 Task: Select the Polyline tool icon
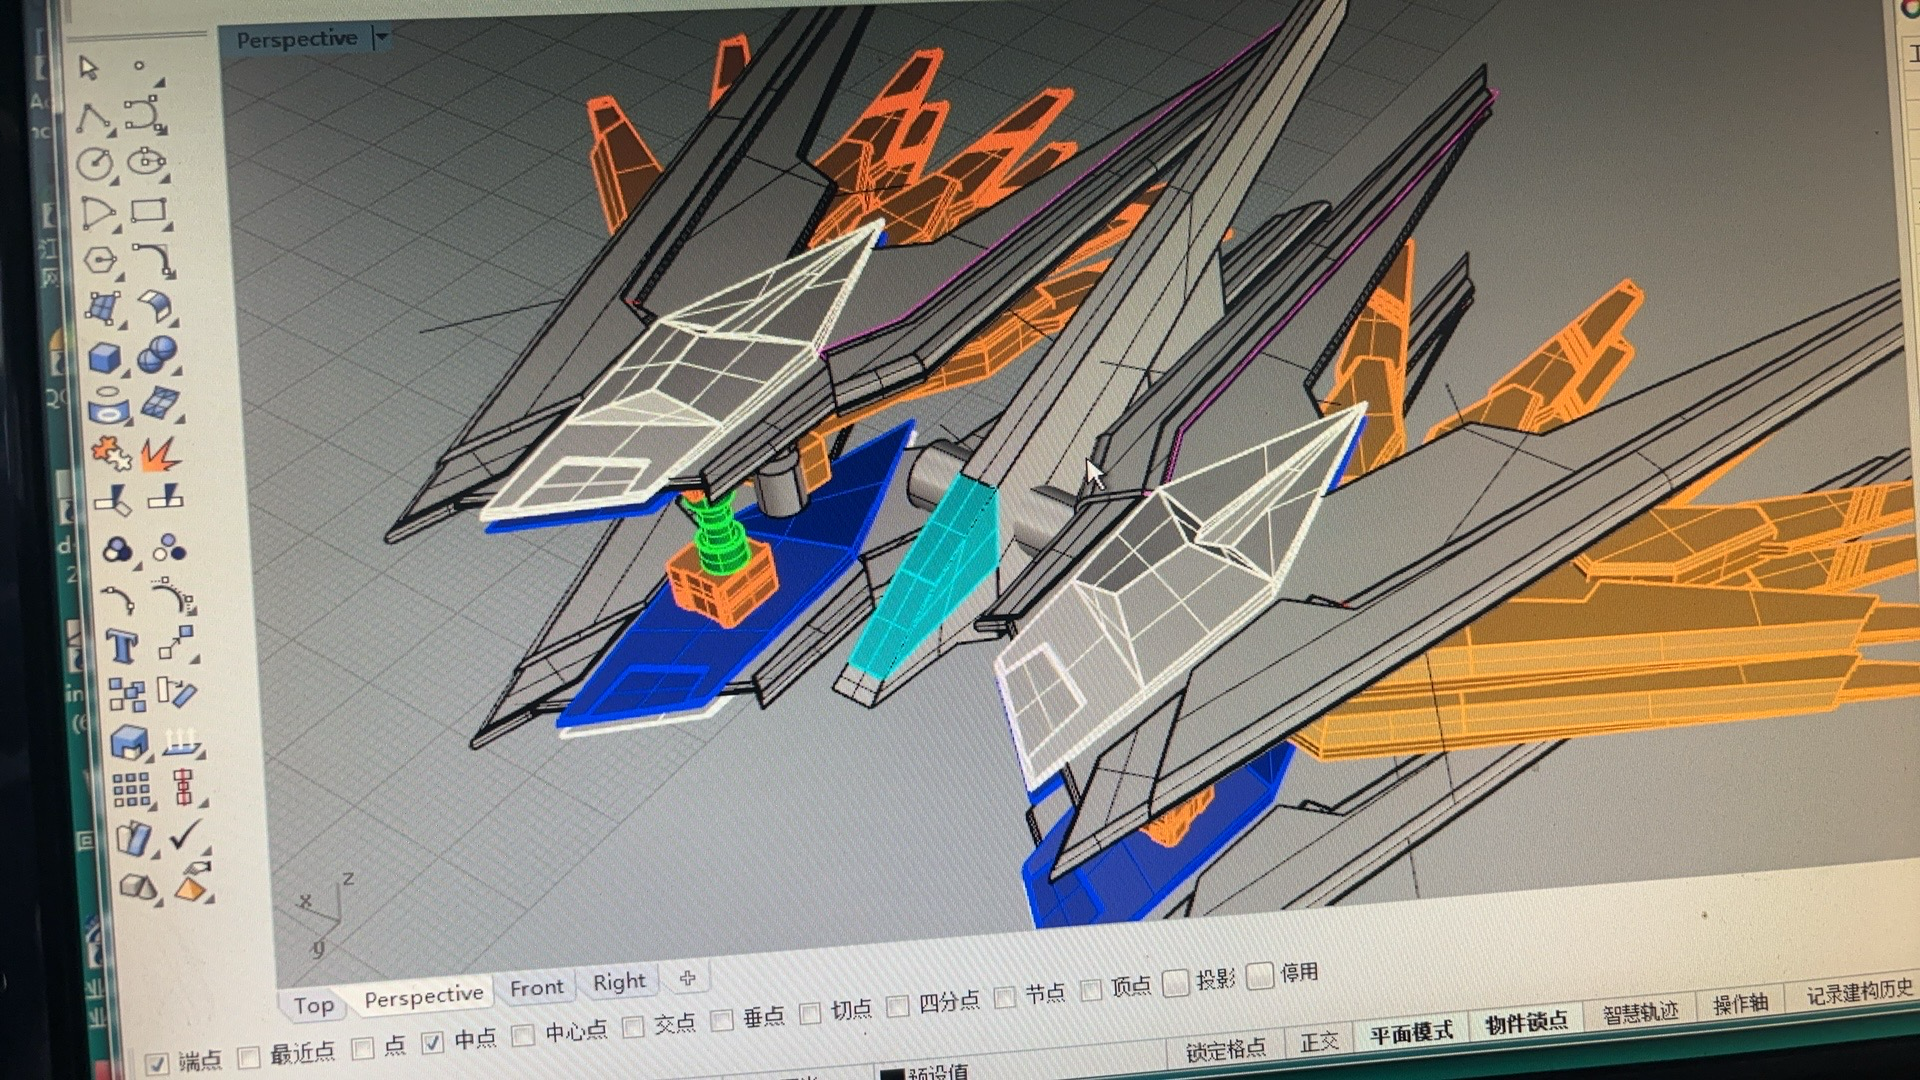click(92, 118)
